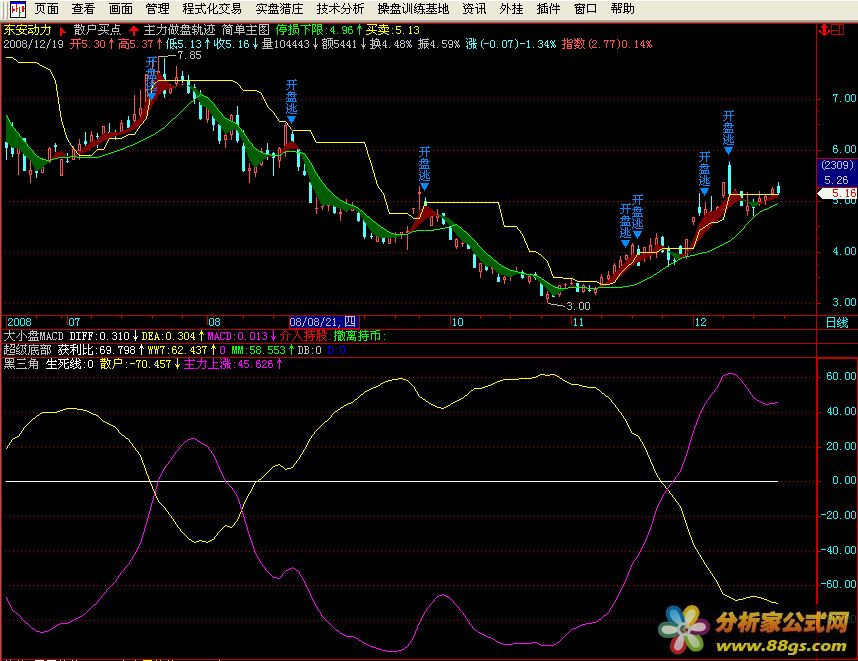The height and width of the screenshot is (661, 858).
Task: Click the 散户:-70.457 value
Action: pos(136,364)
